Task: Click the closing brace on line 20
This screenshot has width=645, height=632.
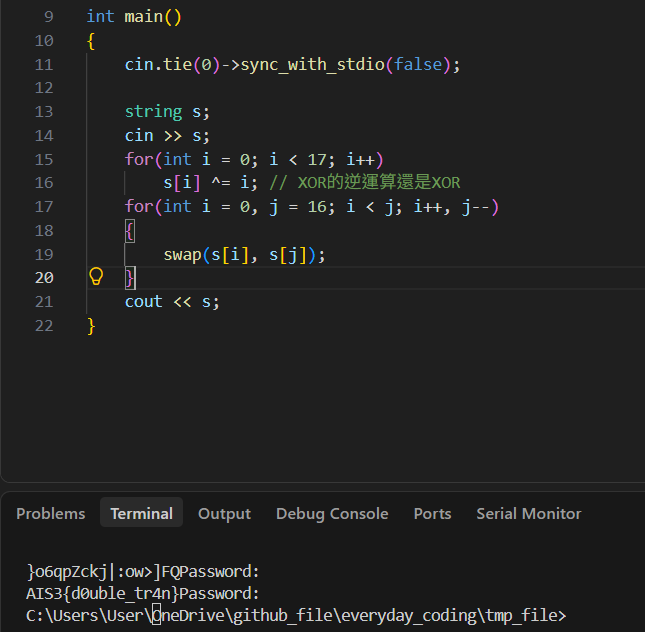Action: point(130,279)
